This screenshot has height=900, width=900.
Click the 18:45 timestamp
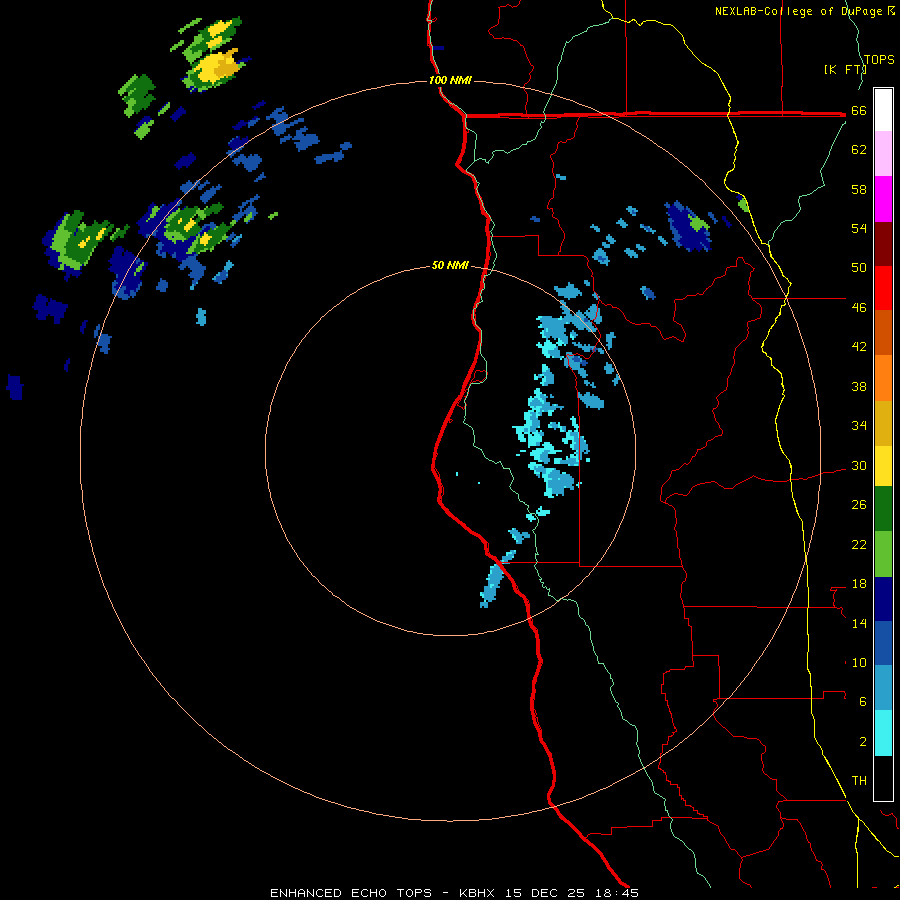[x=617, y=893]
